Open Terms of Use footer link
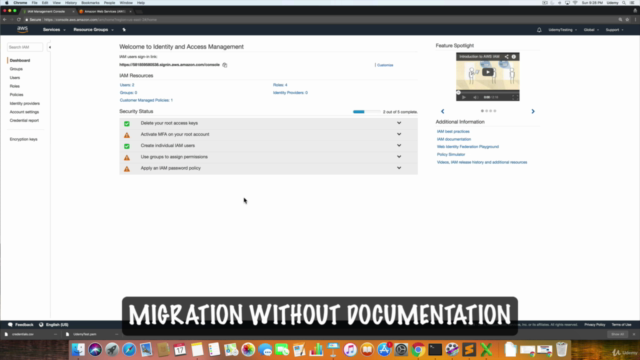 (621, 325)
